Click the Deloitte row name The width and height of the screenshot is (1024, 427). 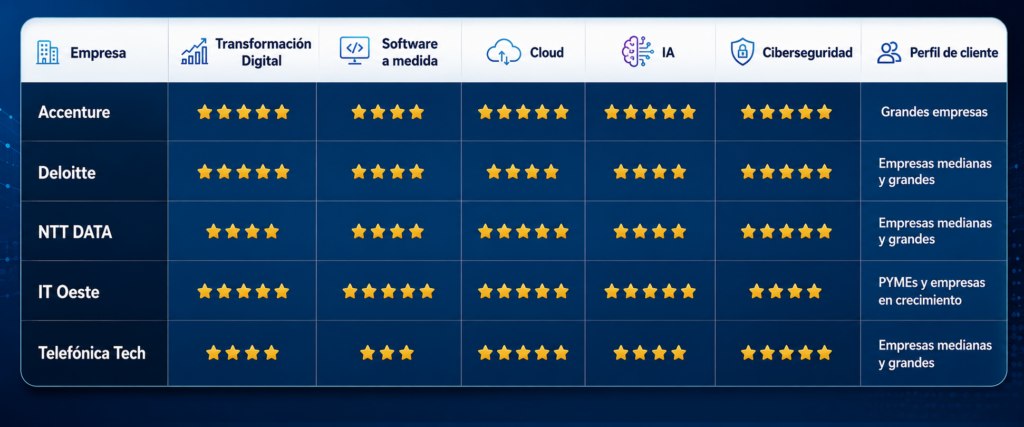65,172
